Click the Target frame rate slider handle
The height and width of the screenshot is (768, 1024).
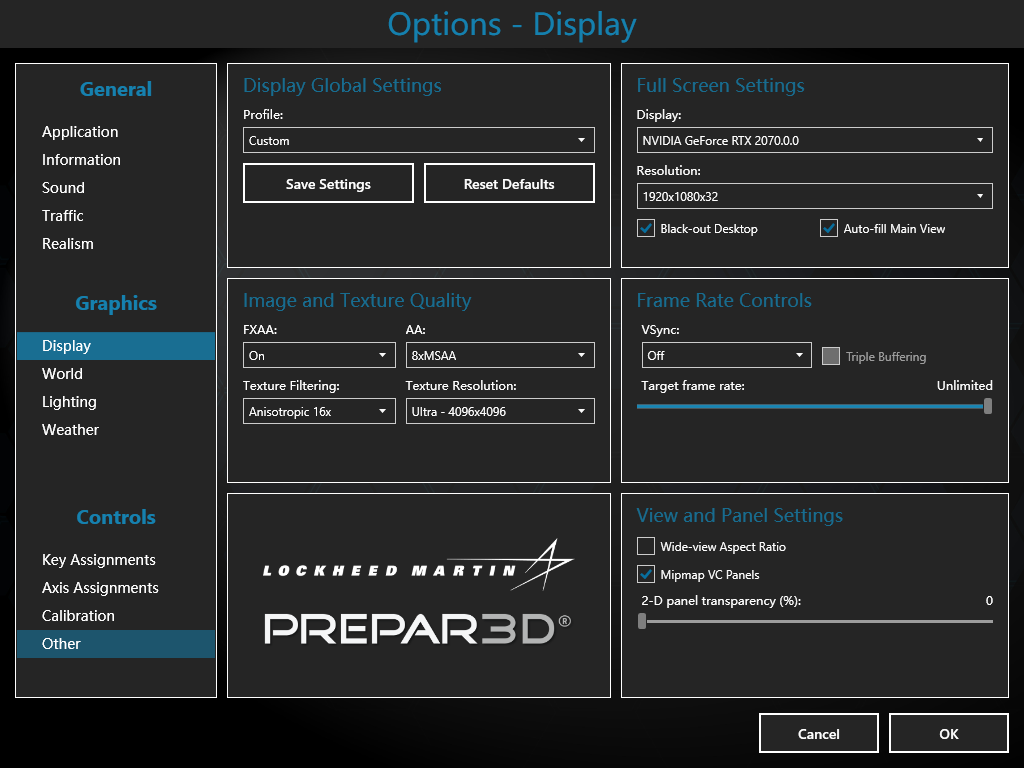tap(988, 406)
